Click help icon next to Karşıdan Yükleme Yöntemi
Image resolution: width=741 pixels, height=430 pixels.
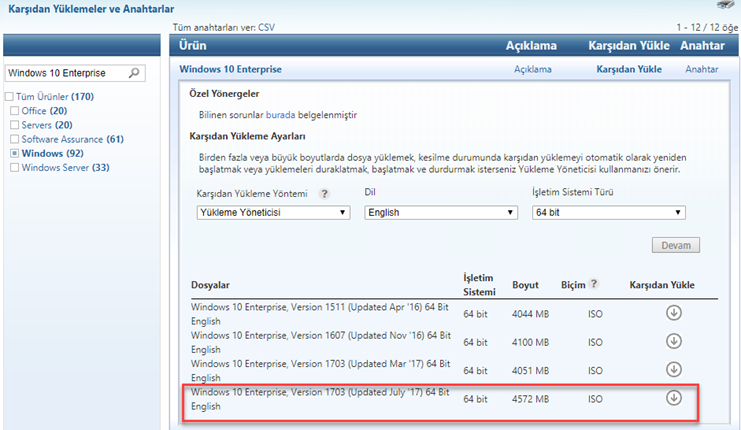324,194
